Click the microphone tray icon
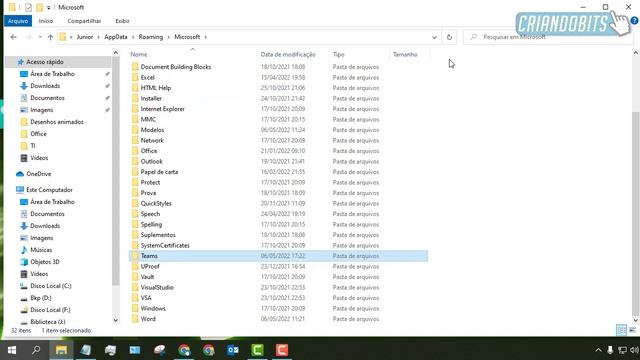The width and height of the screenshot is (640, 360). (x=610, y=350)
